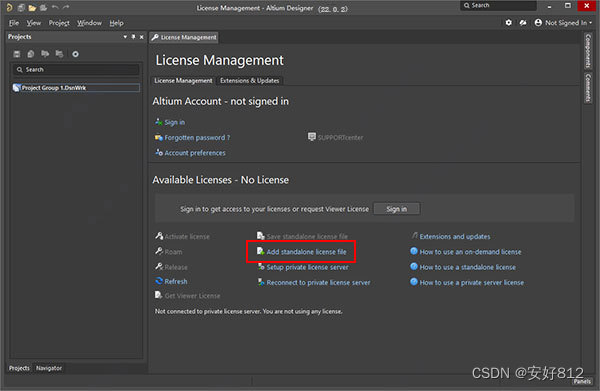Click Activate license link
Screen dimensions: 600x391
coord(187,237)
